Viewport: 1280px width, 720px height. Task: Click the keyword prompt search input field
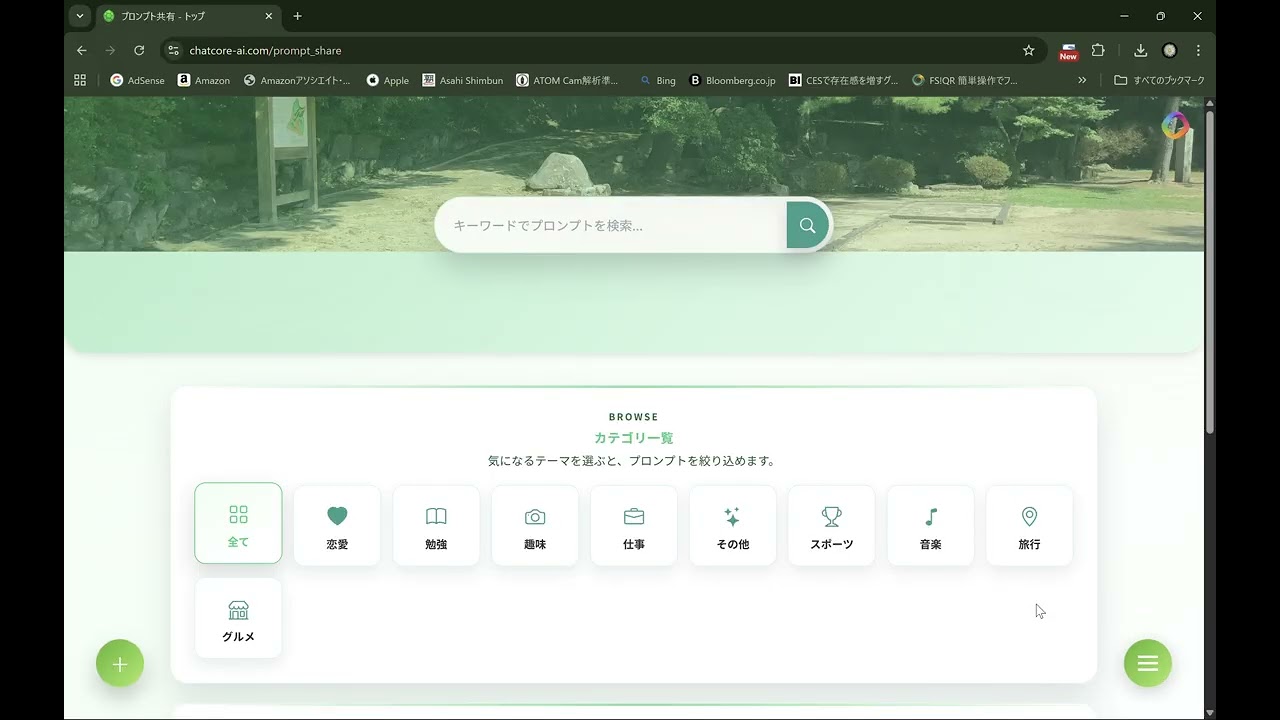tap(600, 224)
